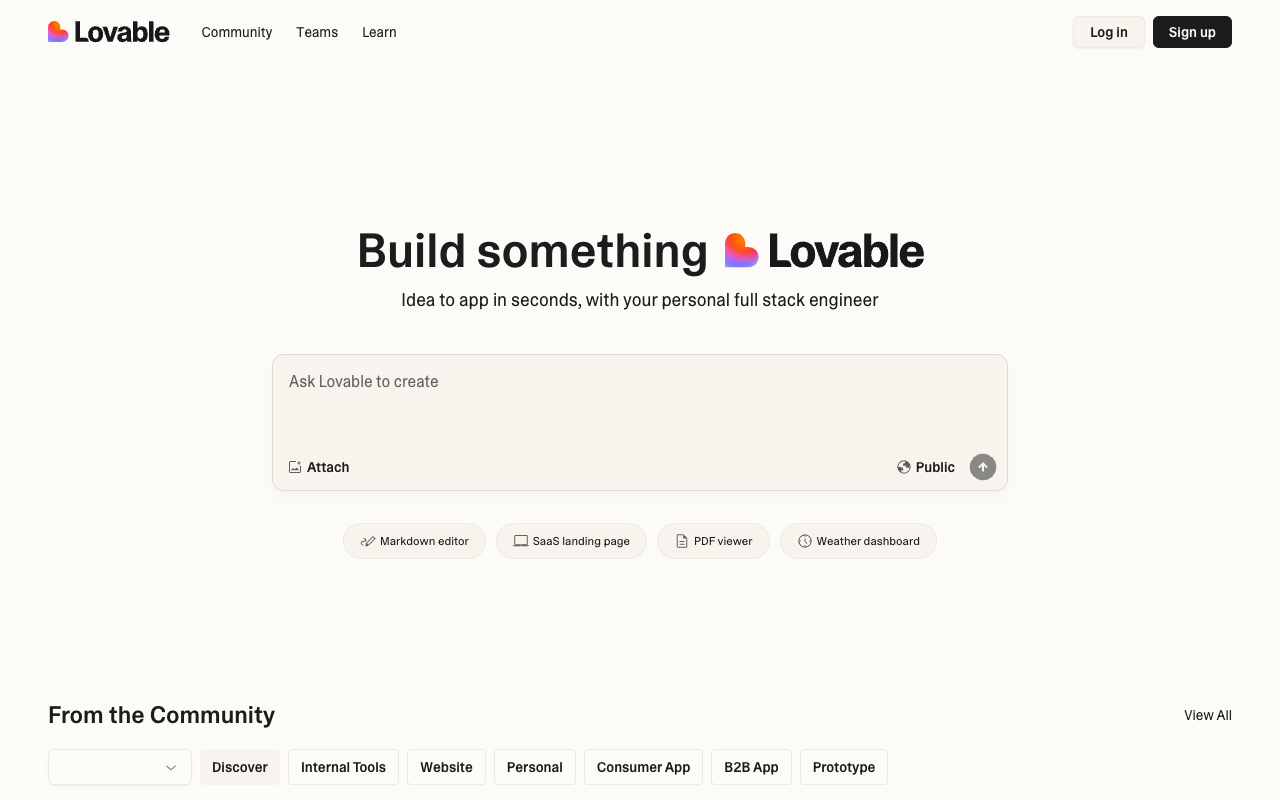The height and width of the screenshot is (800, 1280).
Task: Follow the View All community link
Action: click(1207, 715)
